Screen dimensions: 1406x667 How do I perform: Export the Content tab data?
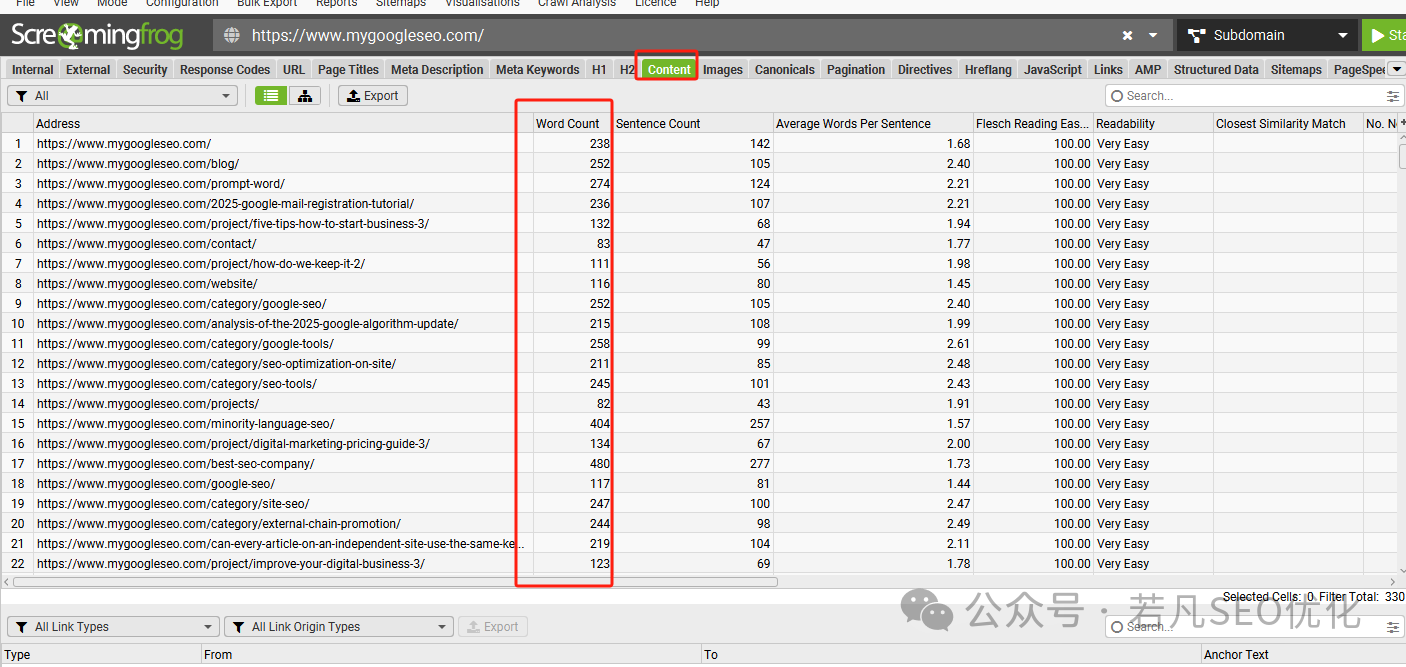tap(372, 96)
